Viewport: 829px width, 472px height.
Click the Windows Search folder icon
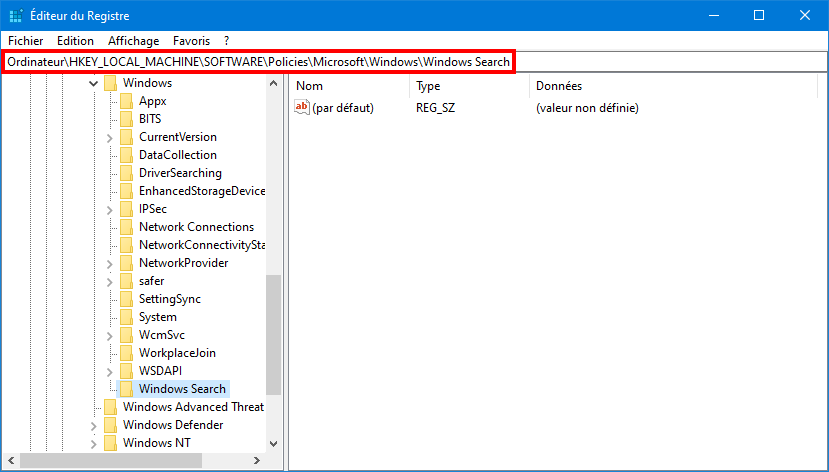(126, 388)
